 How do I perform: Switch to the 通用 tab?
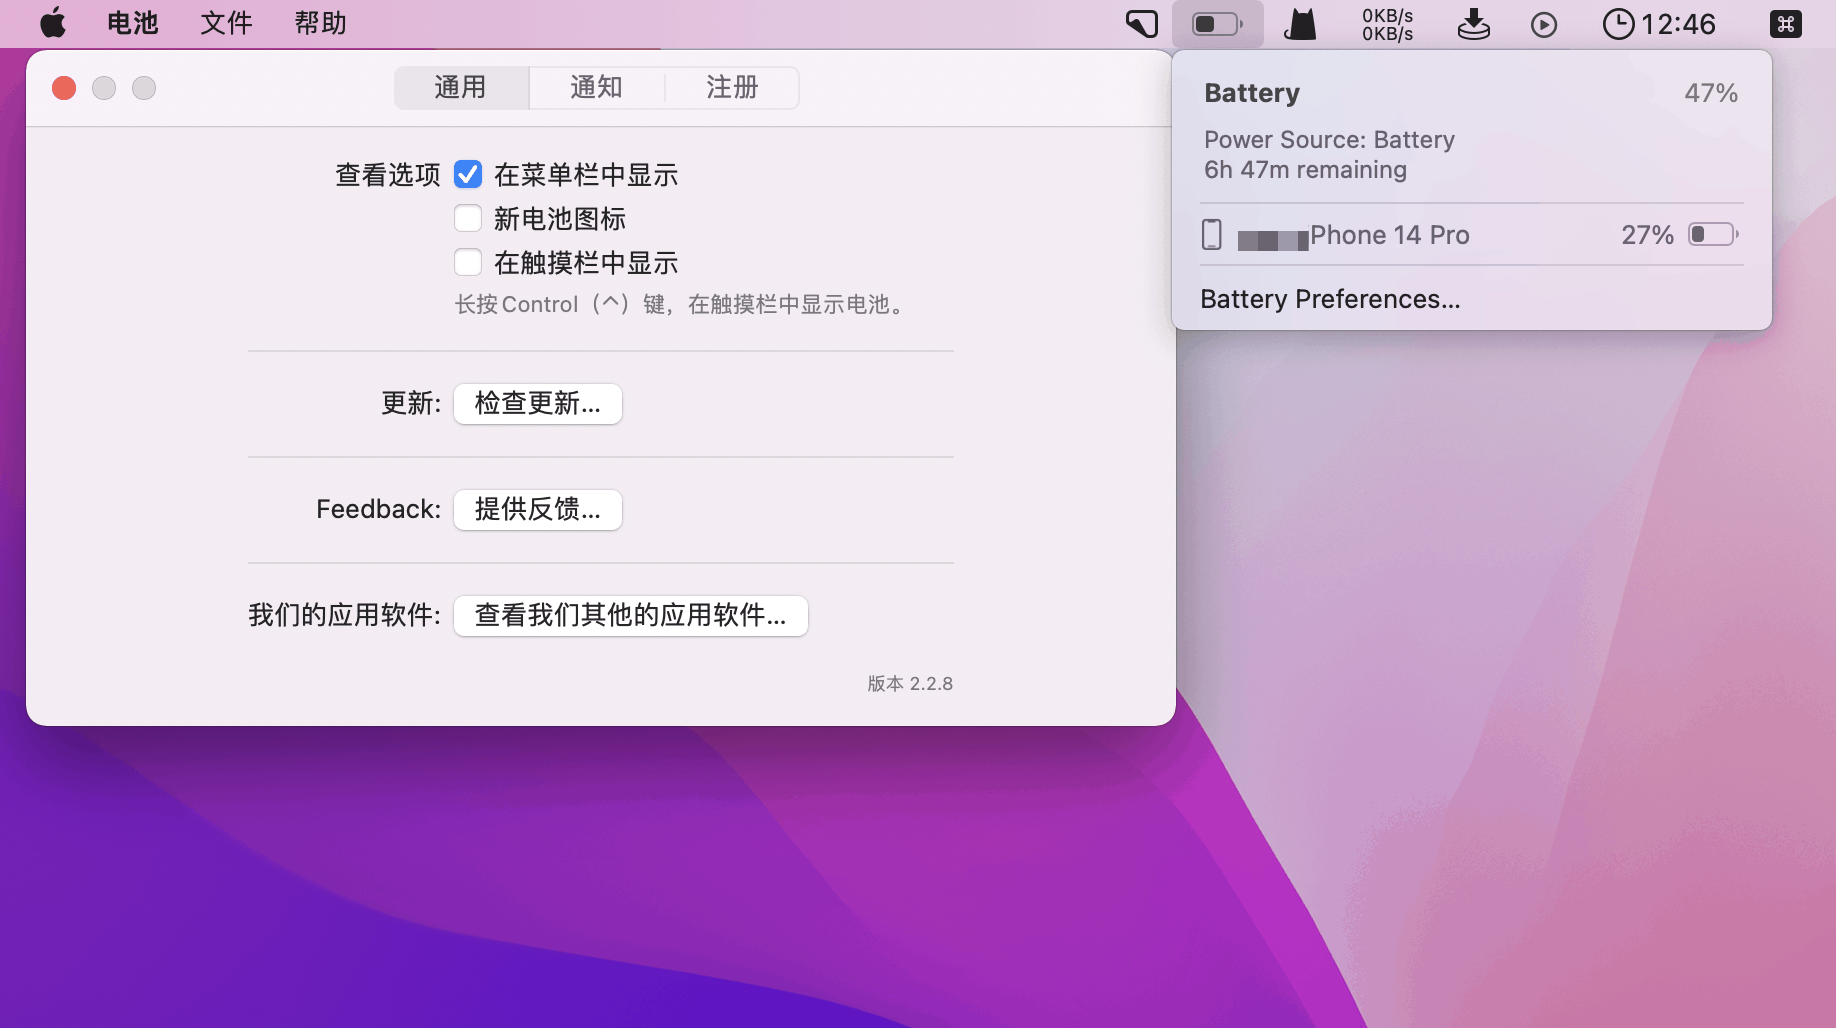click(461, 88)
